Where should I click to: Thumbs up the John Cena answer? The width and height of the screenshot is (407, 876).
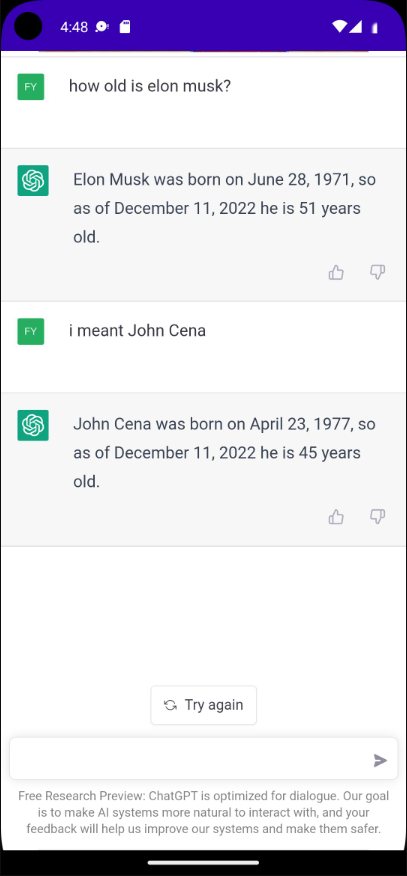[336, 517]
